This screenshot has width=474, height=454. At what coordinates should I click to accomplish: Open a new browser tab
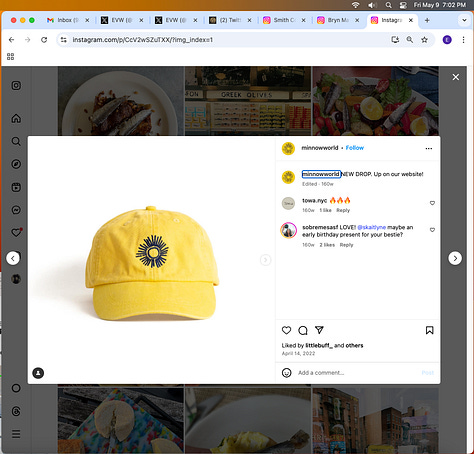[427, 20]
